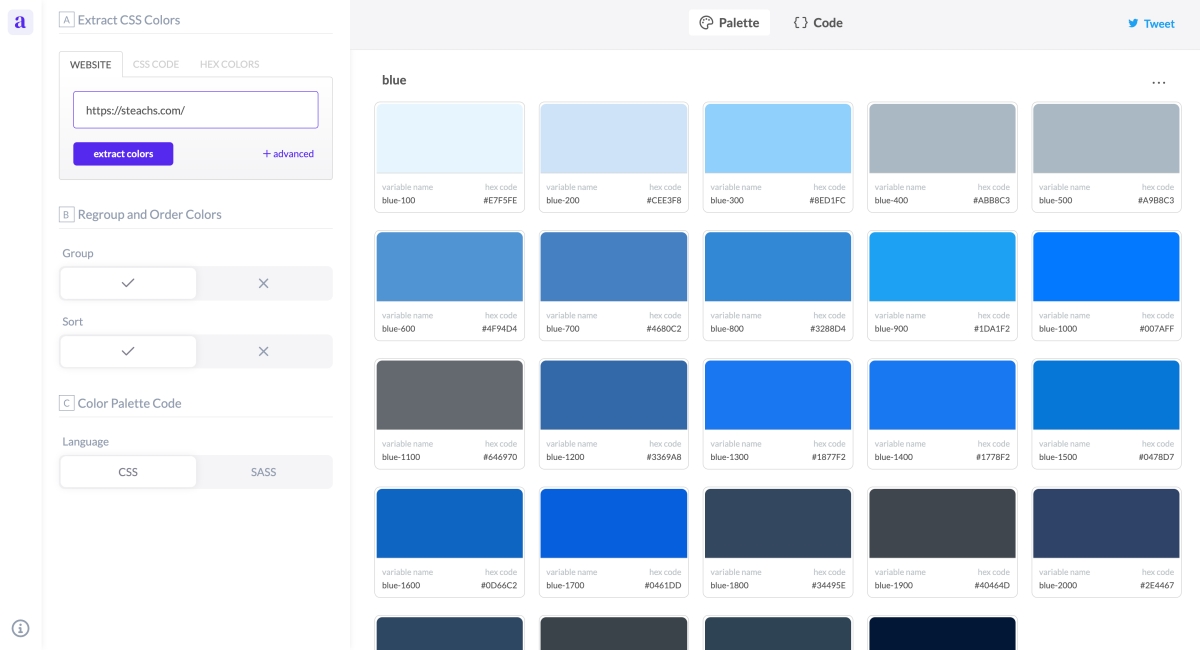Expand the advanced options
The height and width of the screenshot is (650, 1200).
point(288,154)
